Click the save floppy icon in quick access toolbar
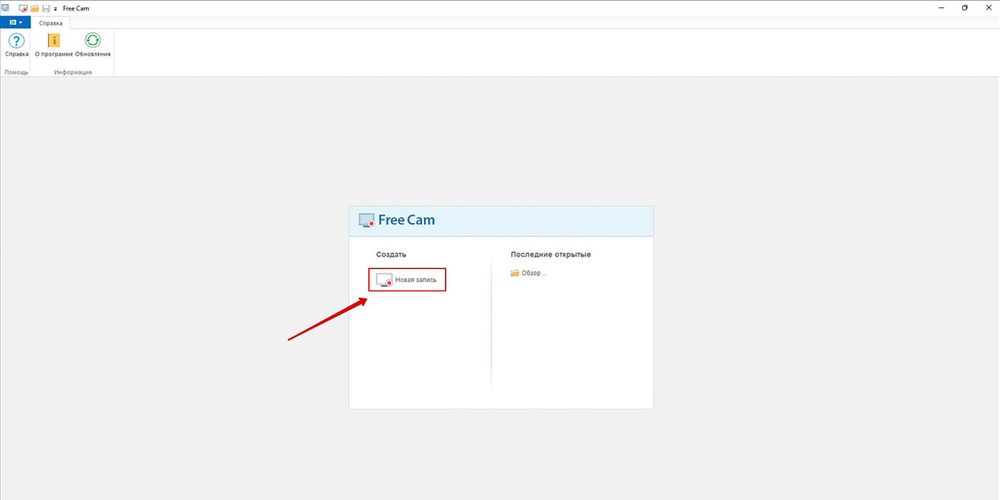 [45, 8]
